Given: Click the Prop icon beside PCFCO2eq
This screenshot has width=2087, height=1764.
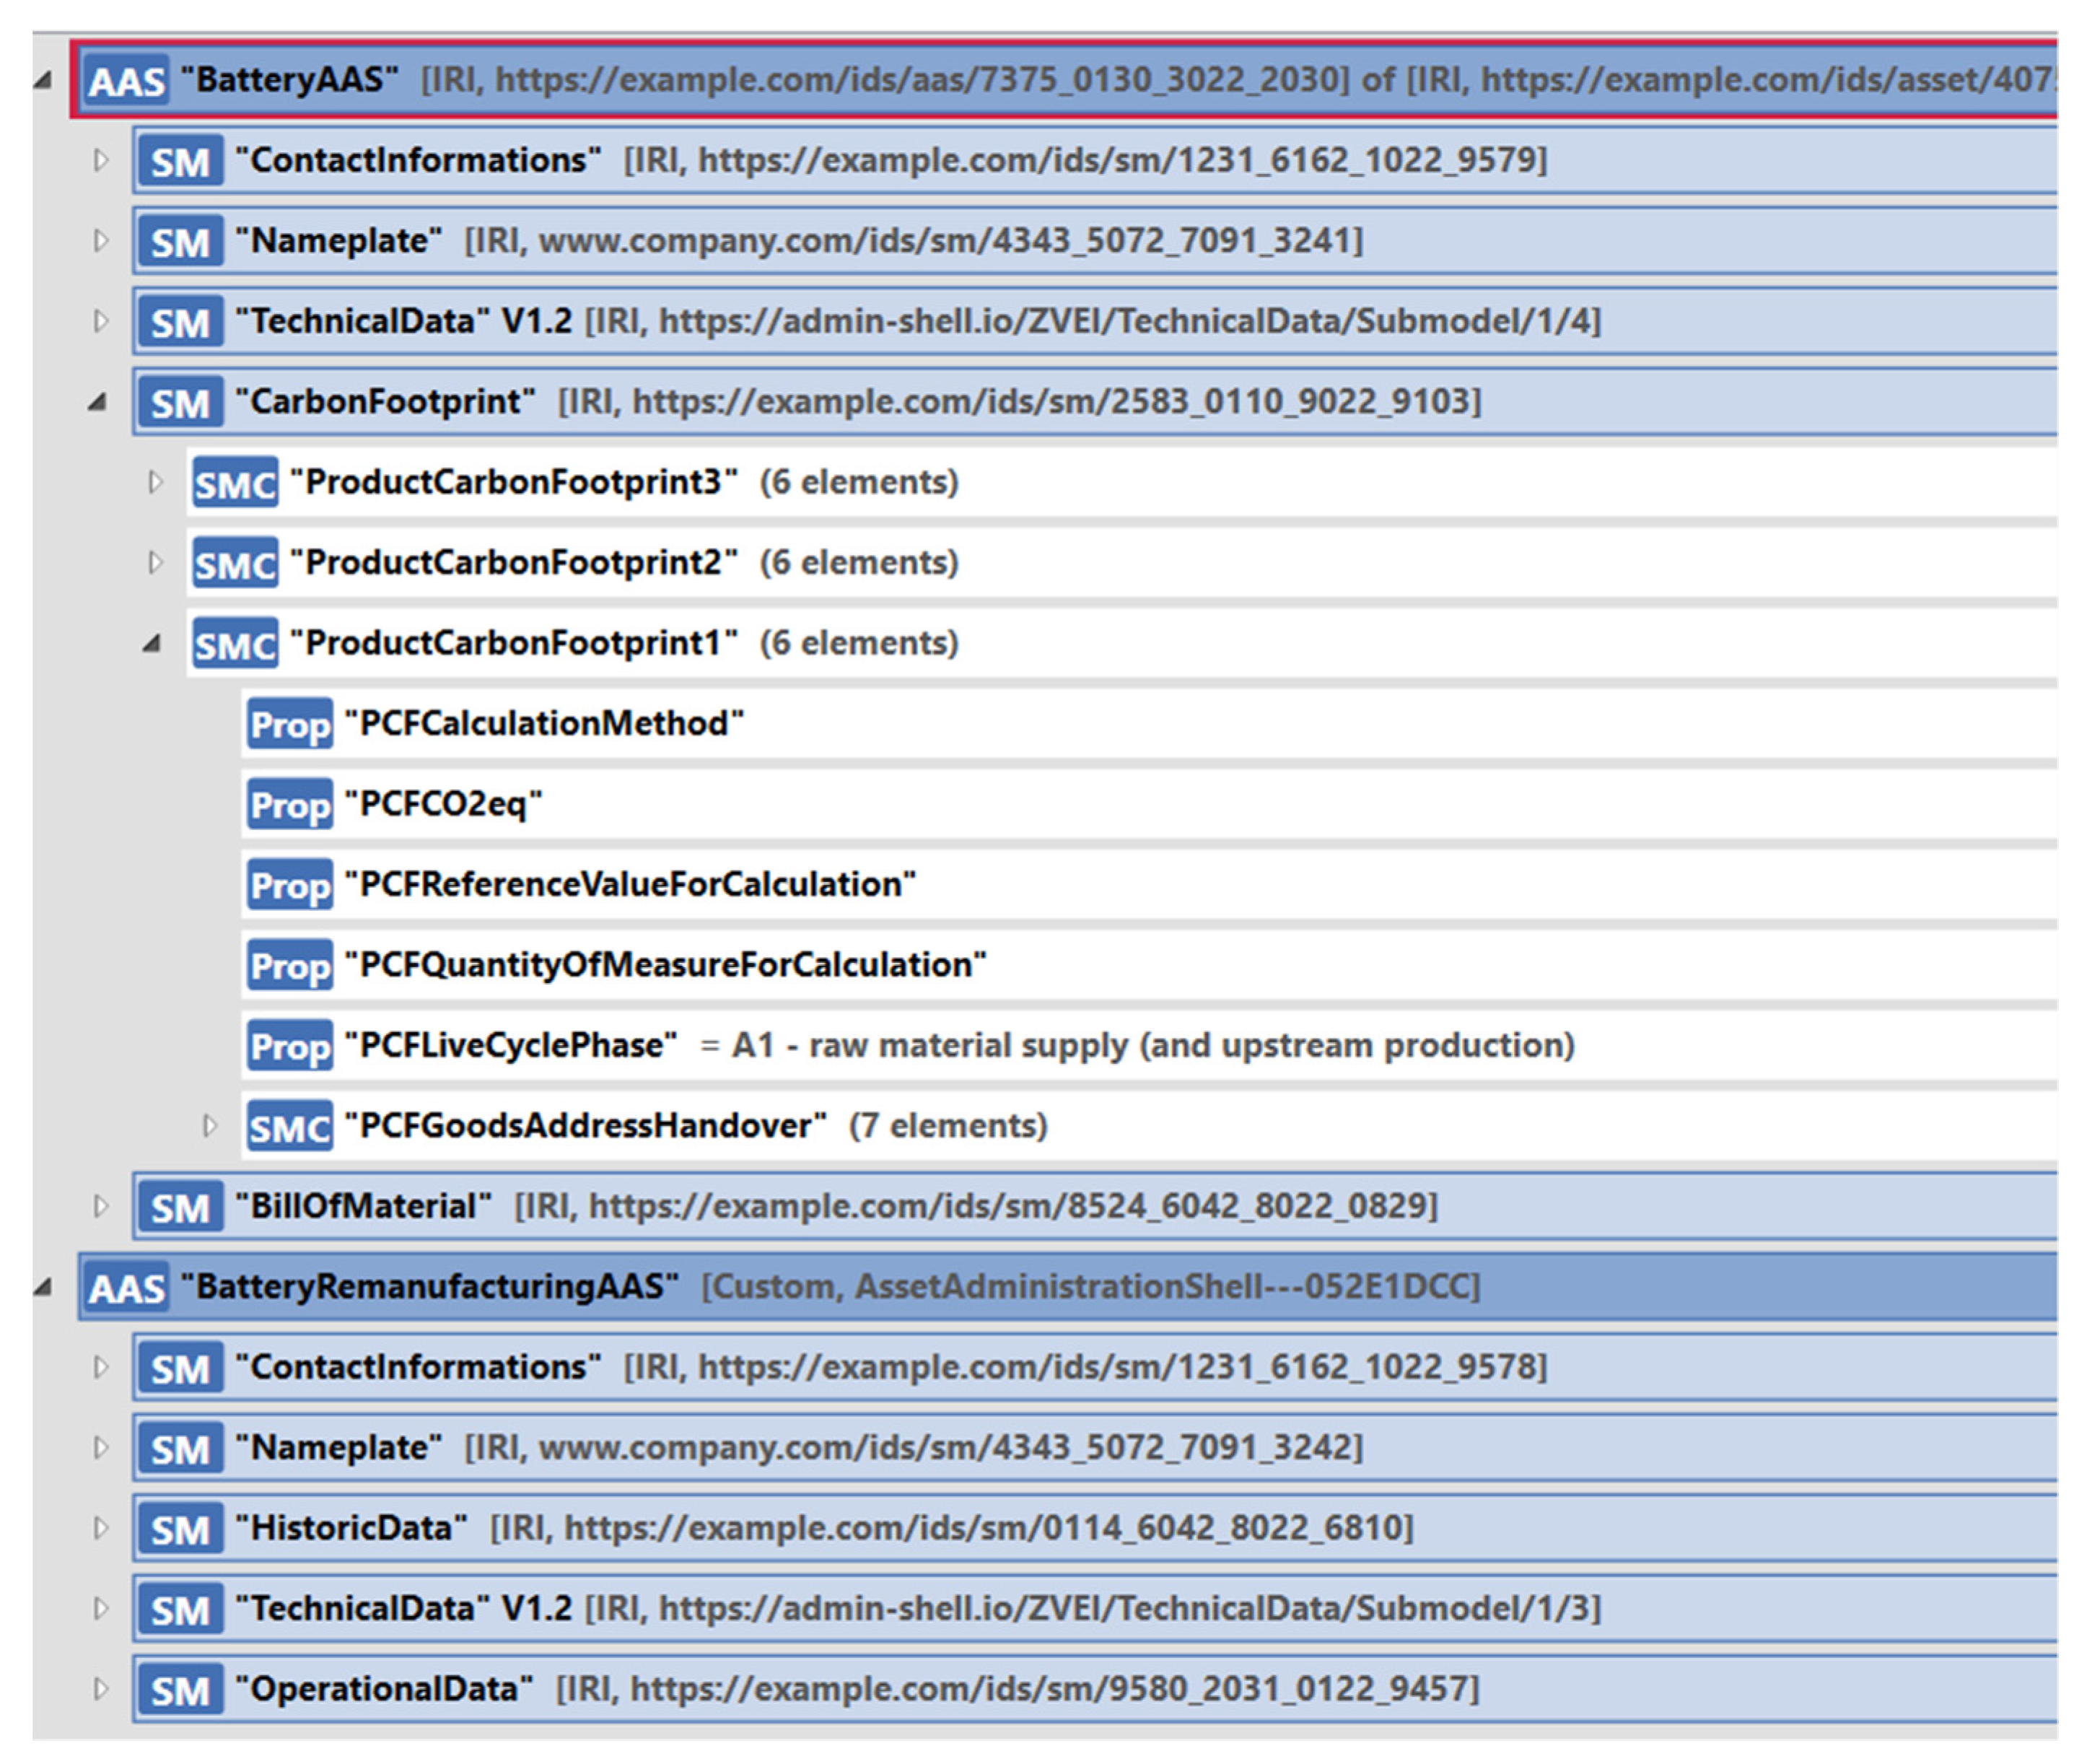Looking at the screenshot, I should (290, 805).
